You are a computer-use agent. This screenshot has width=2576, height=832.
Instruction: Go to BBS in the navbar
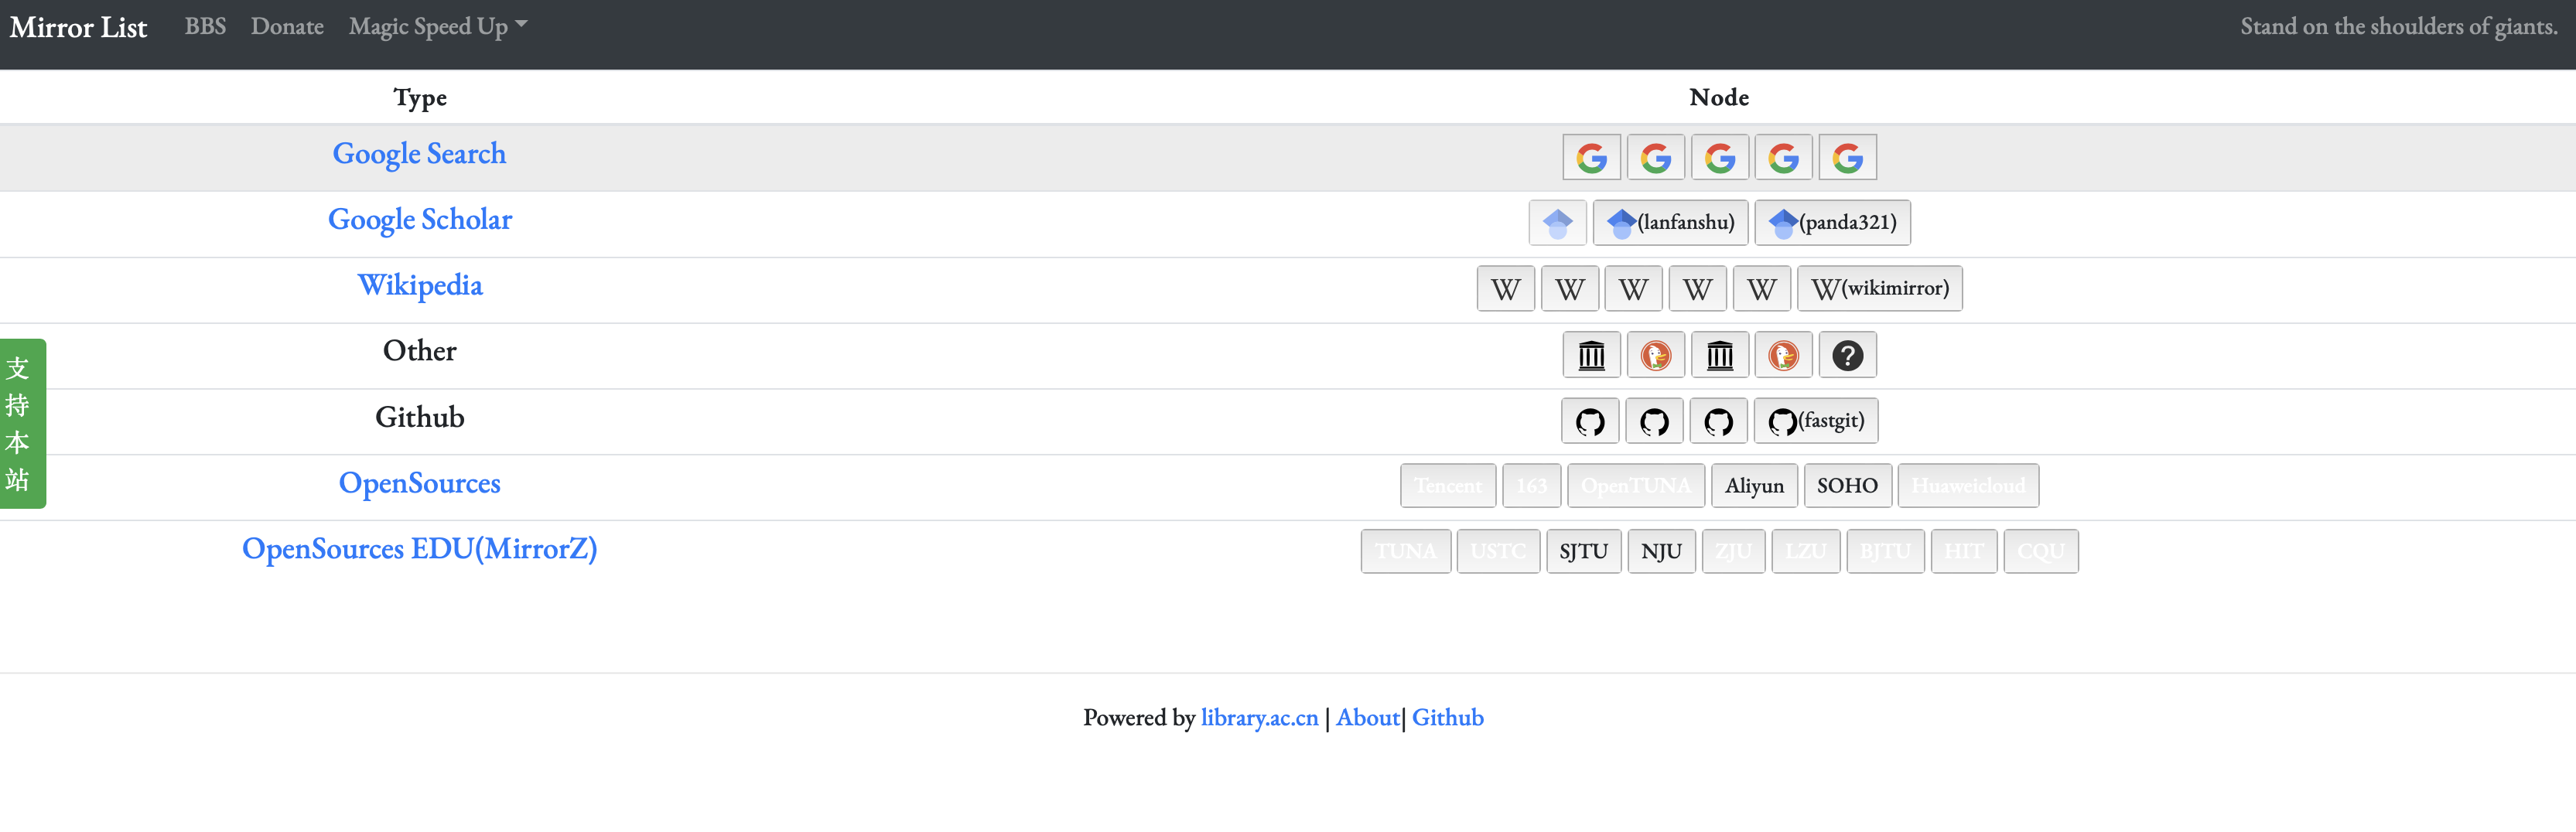click(x=205, y=26)
